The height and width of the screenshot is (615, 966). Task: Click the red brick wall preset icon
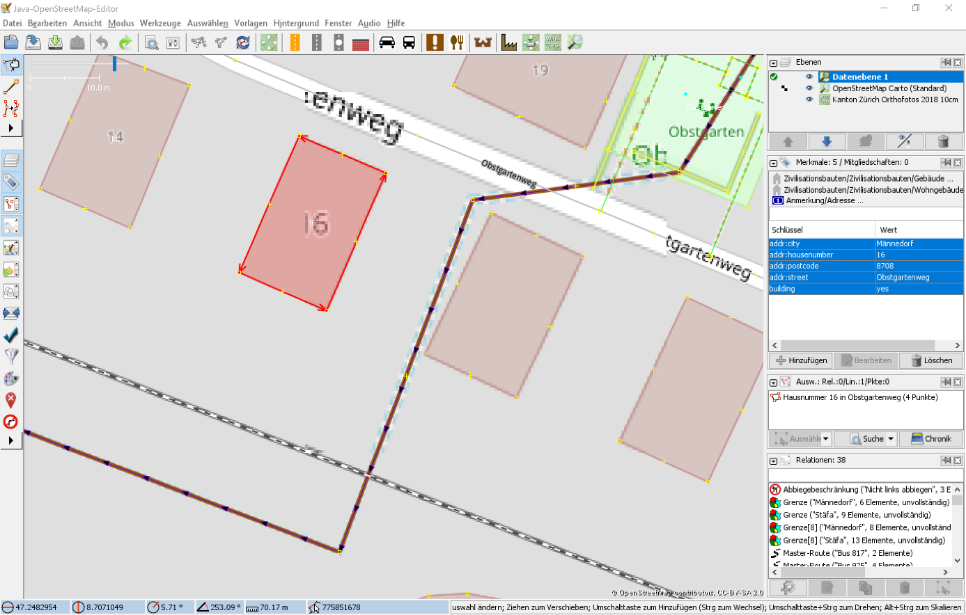coord(361,42)
